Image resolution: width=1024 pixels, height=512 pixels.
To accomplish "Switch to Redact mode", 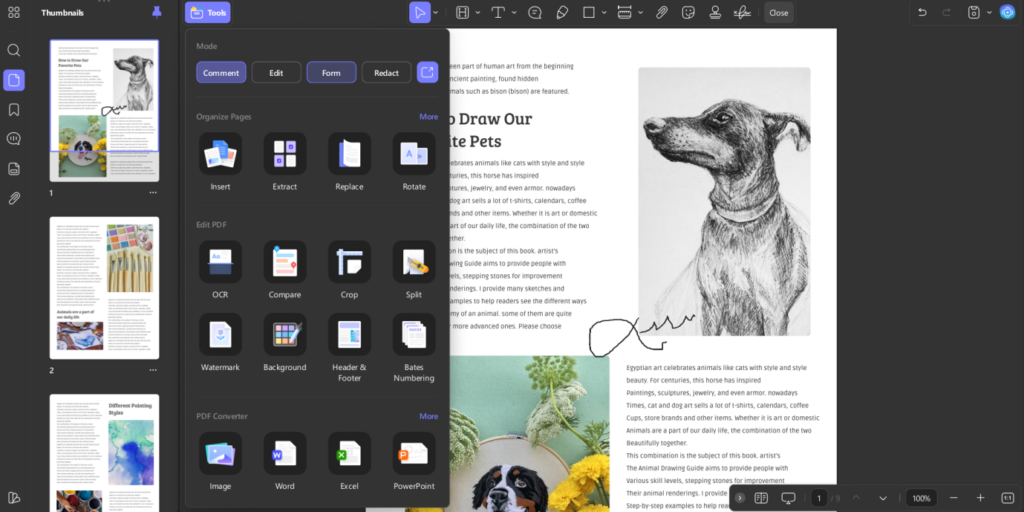I will tap(386, 72).
